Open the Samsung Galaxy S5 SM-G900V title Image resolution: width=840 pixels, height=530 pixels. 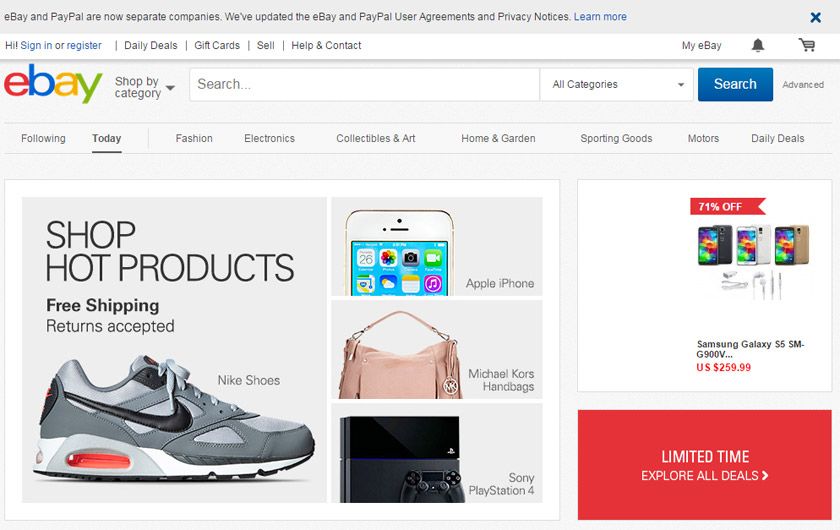[750, 349]
